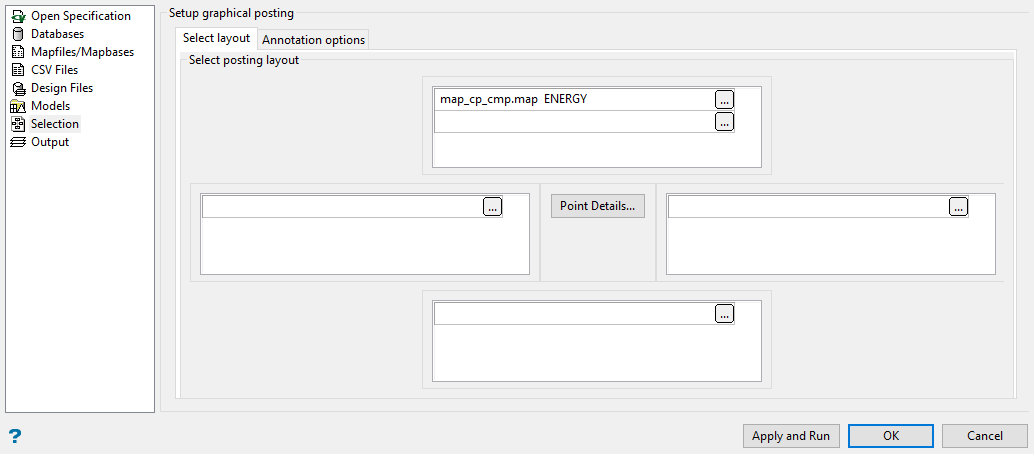This screenshot has height=454, width=1034.
Task: Switch to the Annotation options tab
Action: coord(313,40)
